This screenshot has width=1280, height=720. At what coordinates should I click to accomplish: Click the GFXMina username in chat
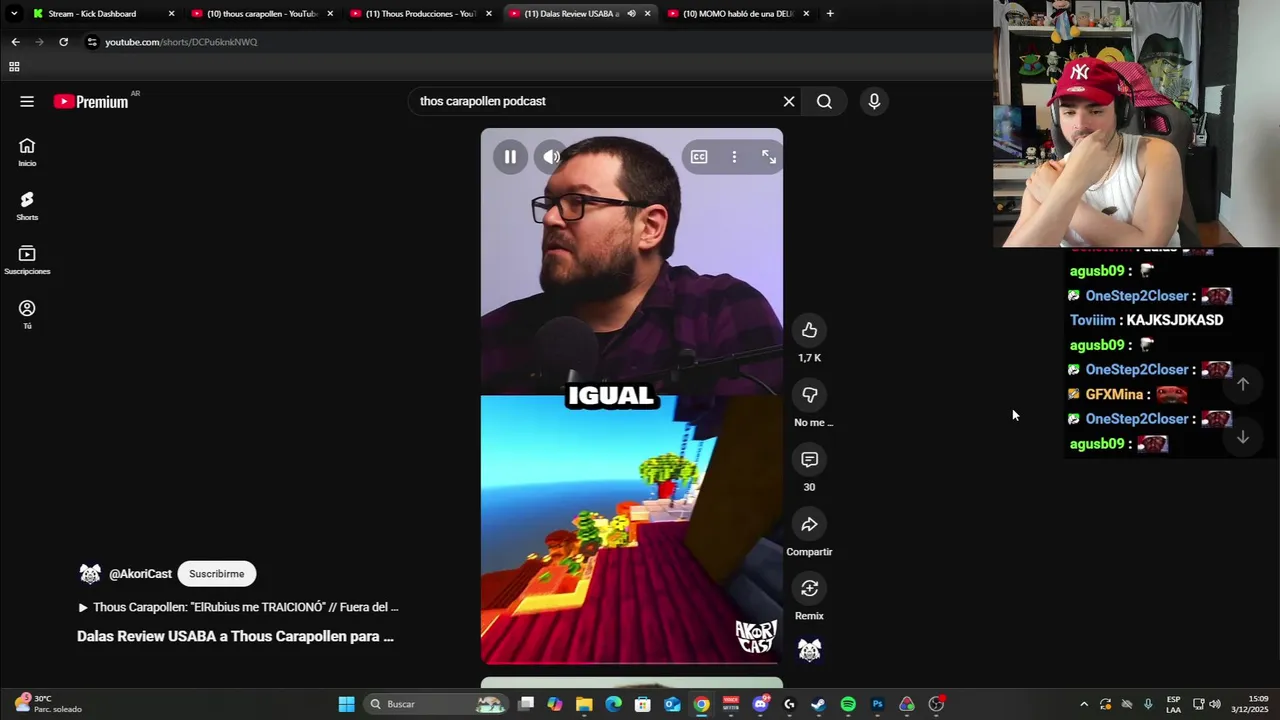[x=1114, y=395]
